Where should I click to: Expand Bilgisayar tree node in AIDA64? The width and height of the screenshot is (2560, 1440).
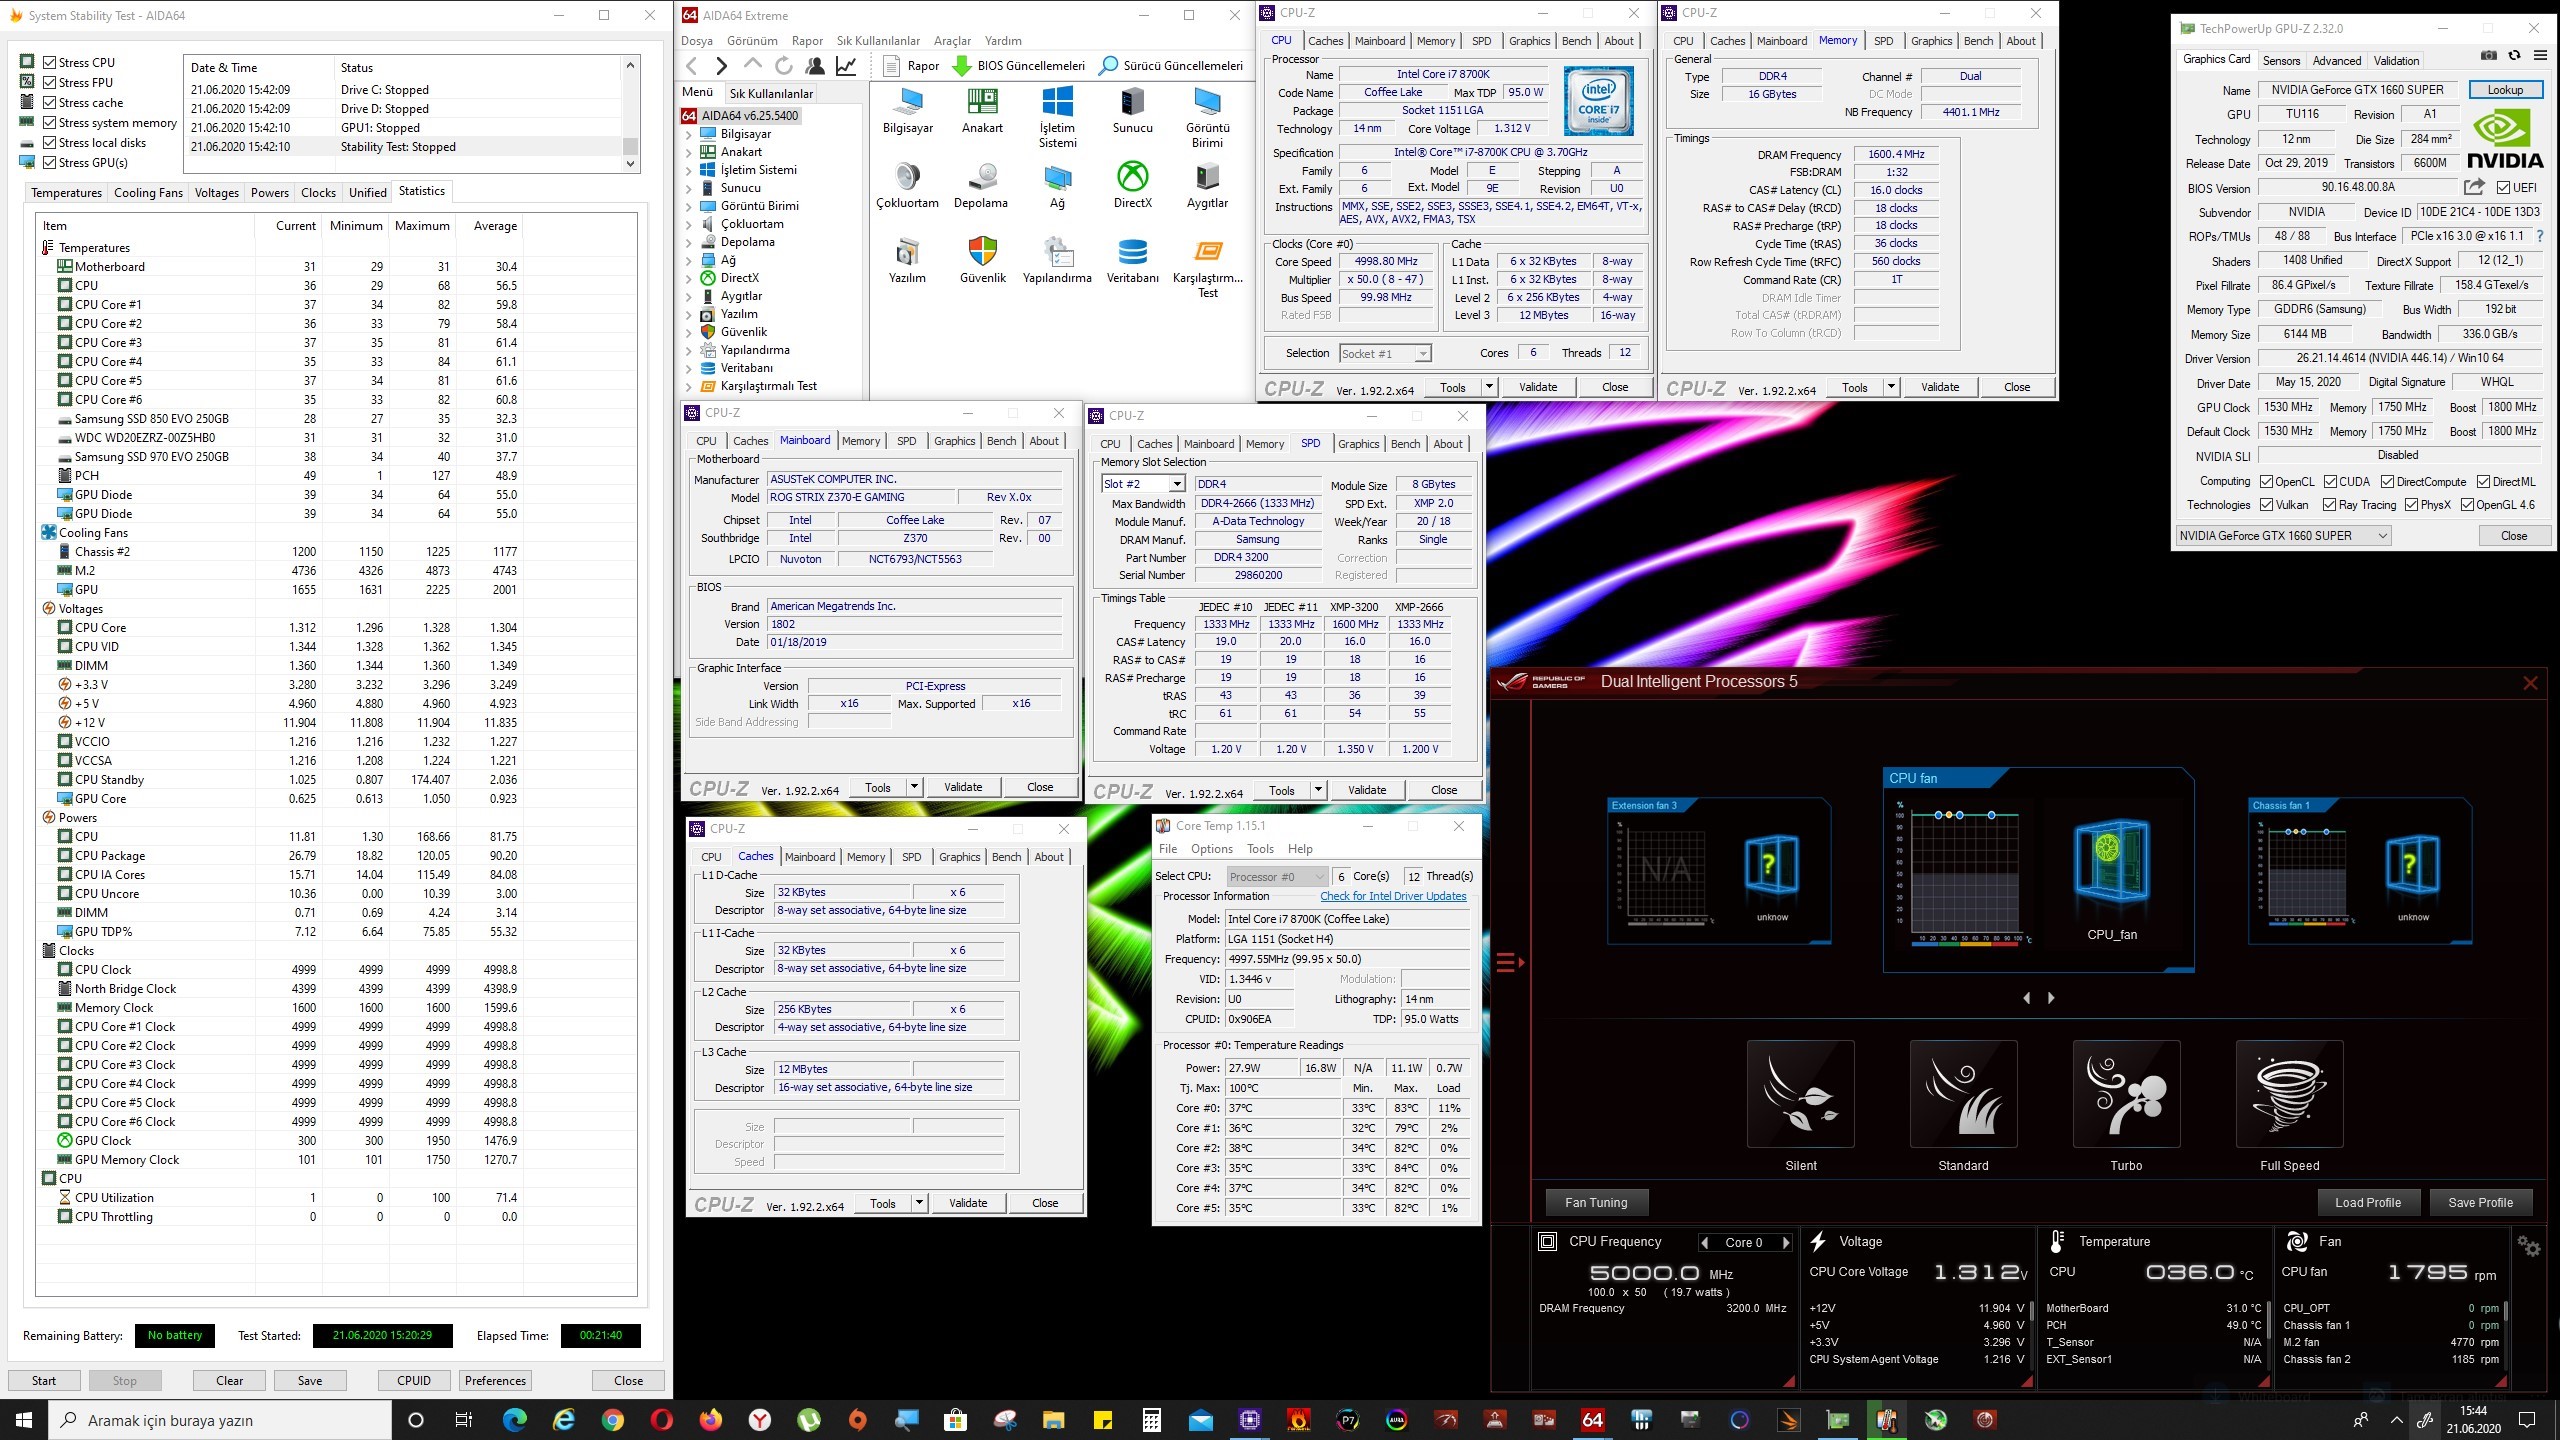coord(688,134)
